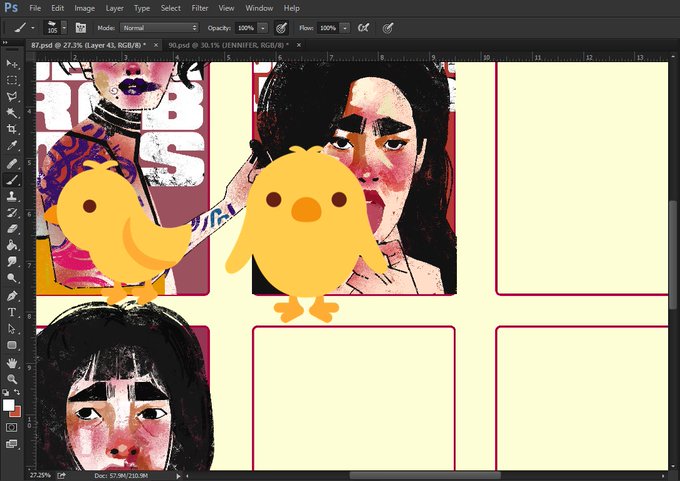
Task: Enable airbrush-style build-up
Action: pos(363,28)
